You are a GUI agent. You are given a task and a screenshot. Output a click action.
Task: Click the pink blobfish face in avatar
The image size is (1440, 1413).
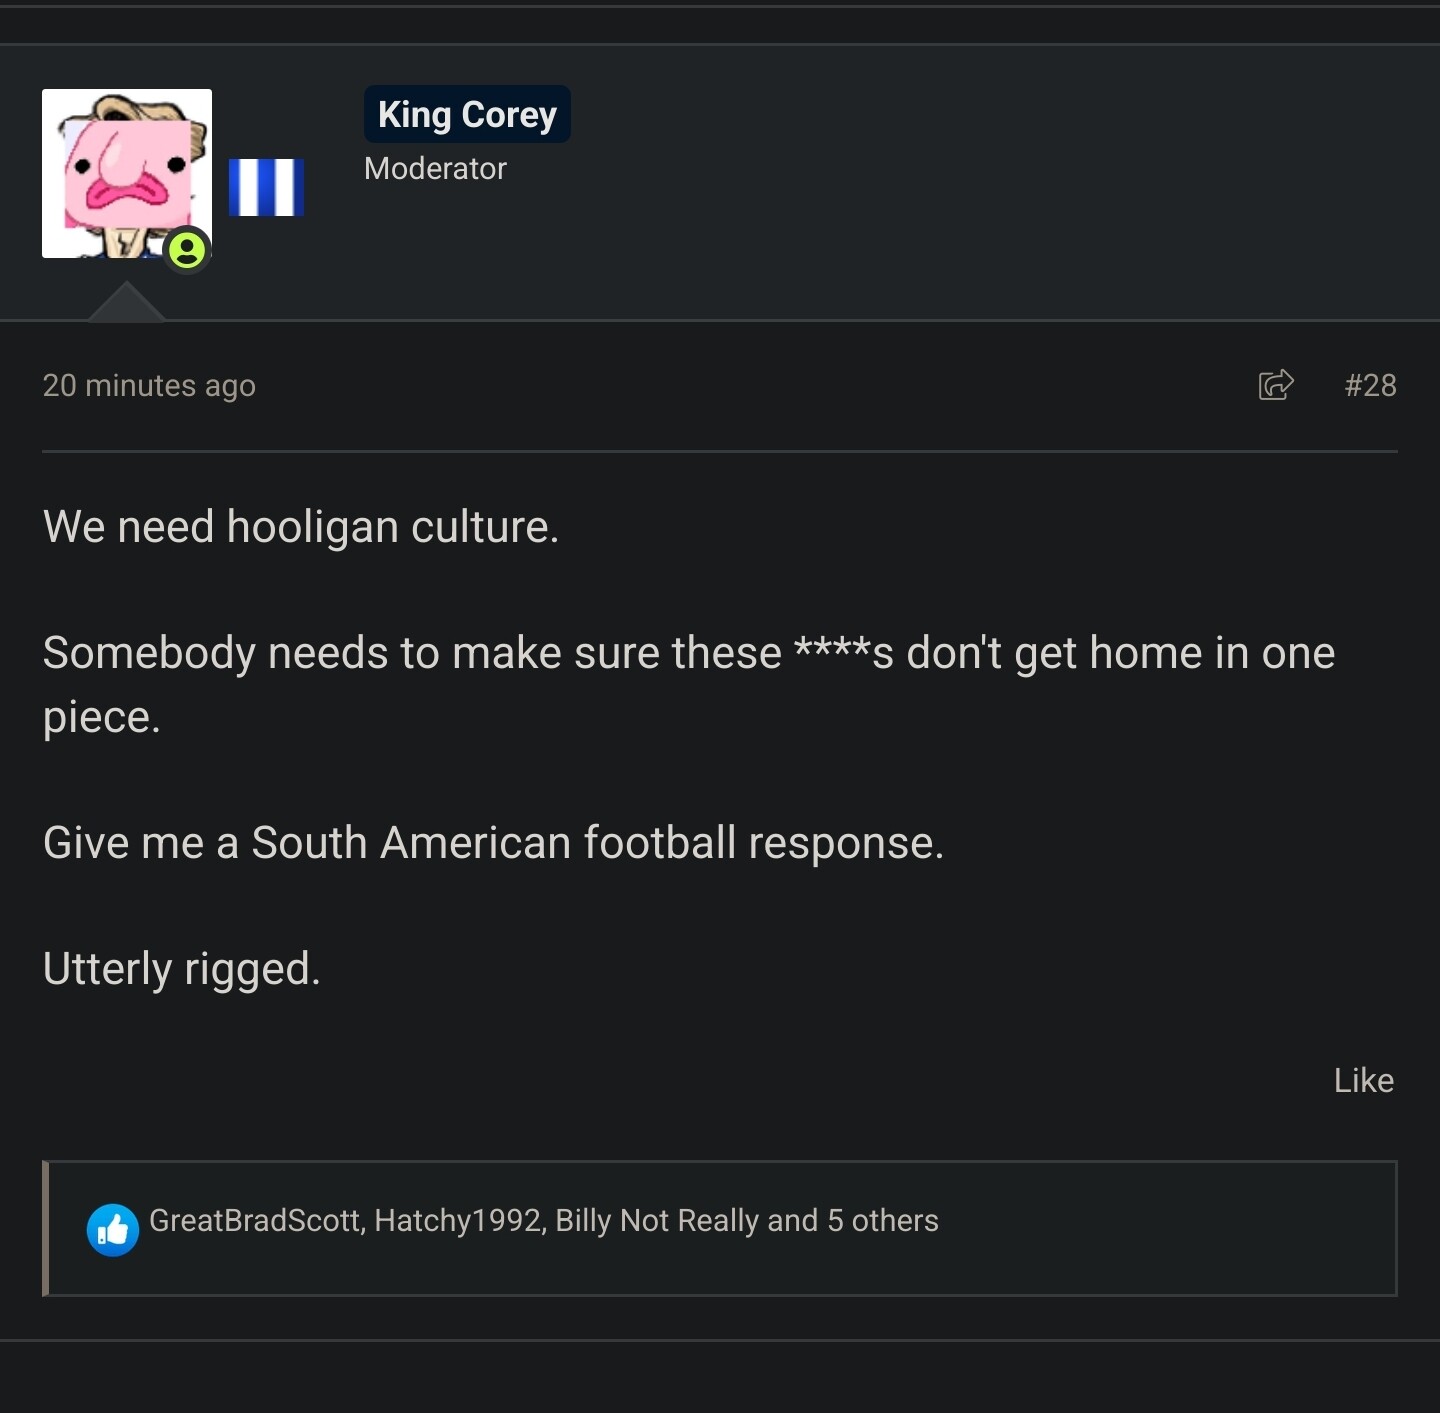128,174
